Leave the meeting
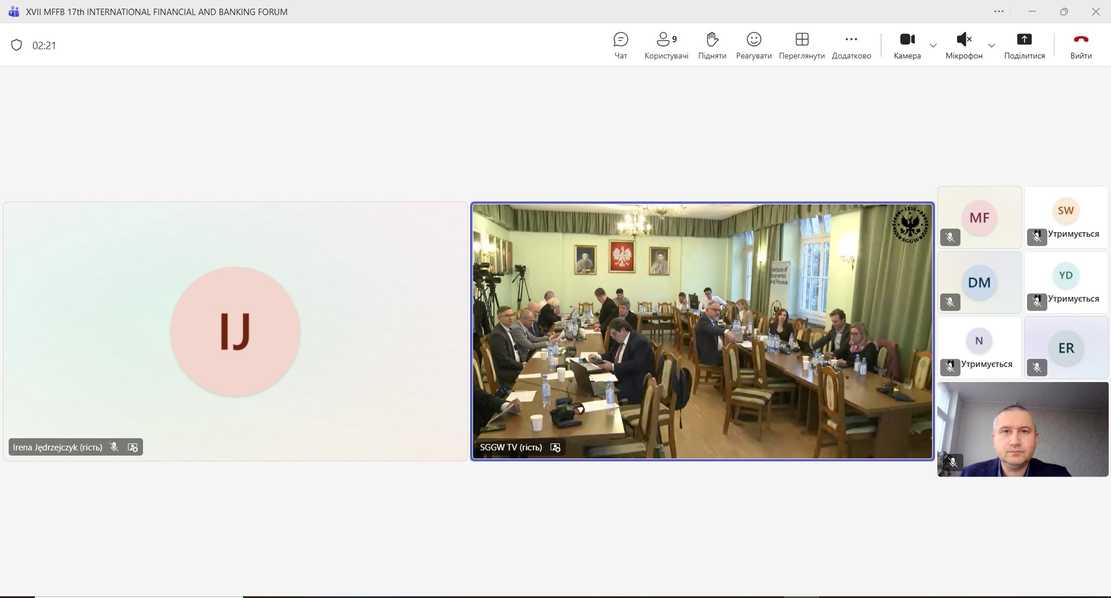Image resolution: width=1111 pixels, height=598 pixels. pos(1081,45)
